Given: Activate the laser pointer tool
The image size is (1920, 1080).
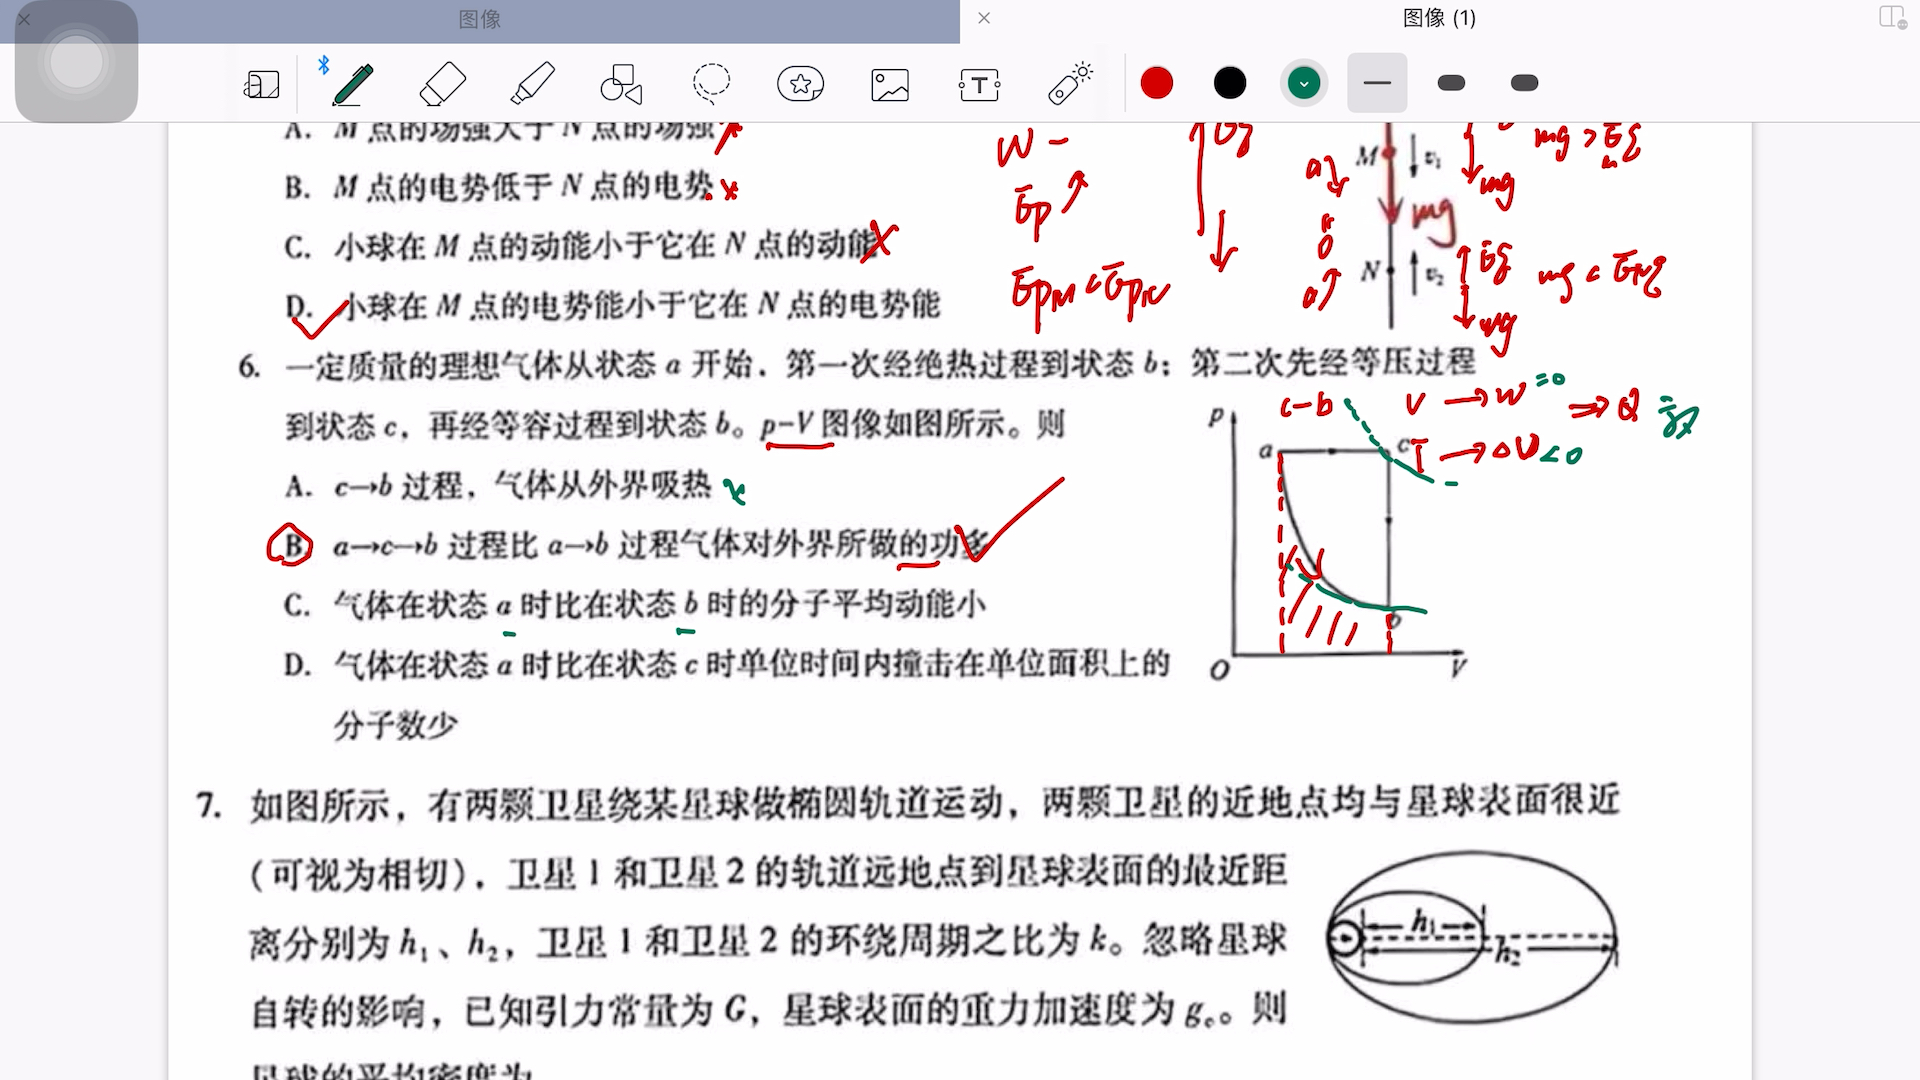Looking at the screenshot, I should pyautogui.click(x=1069, y=84).
